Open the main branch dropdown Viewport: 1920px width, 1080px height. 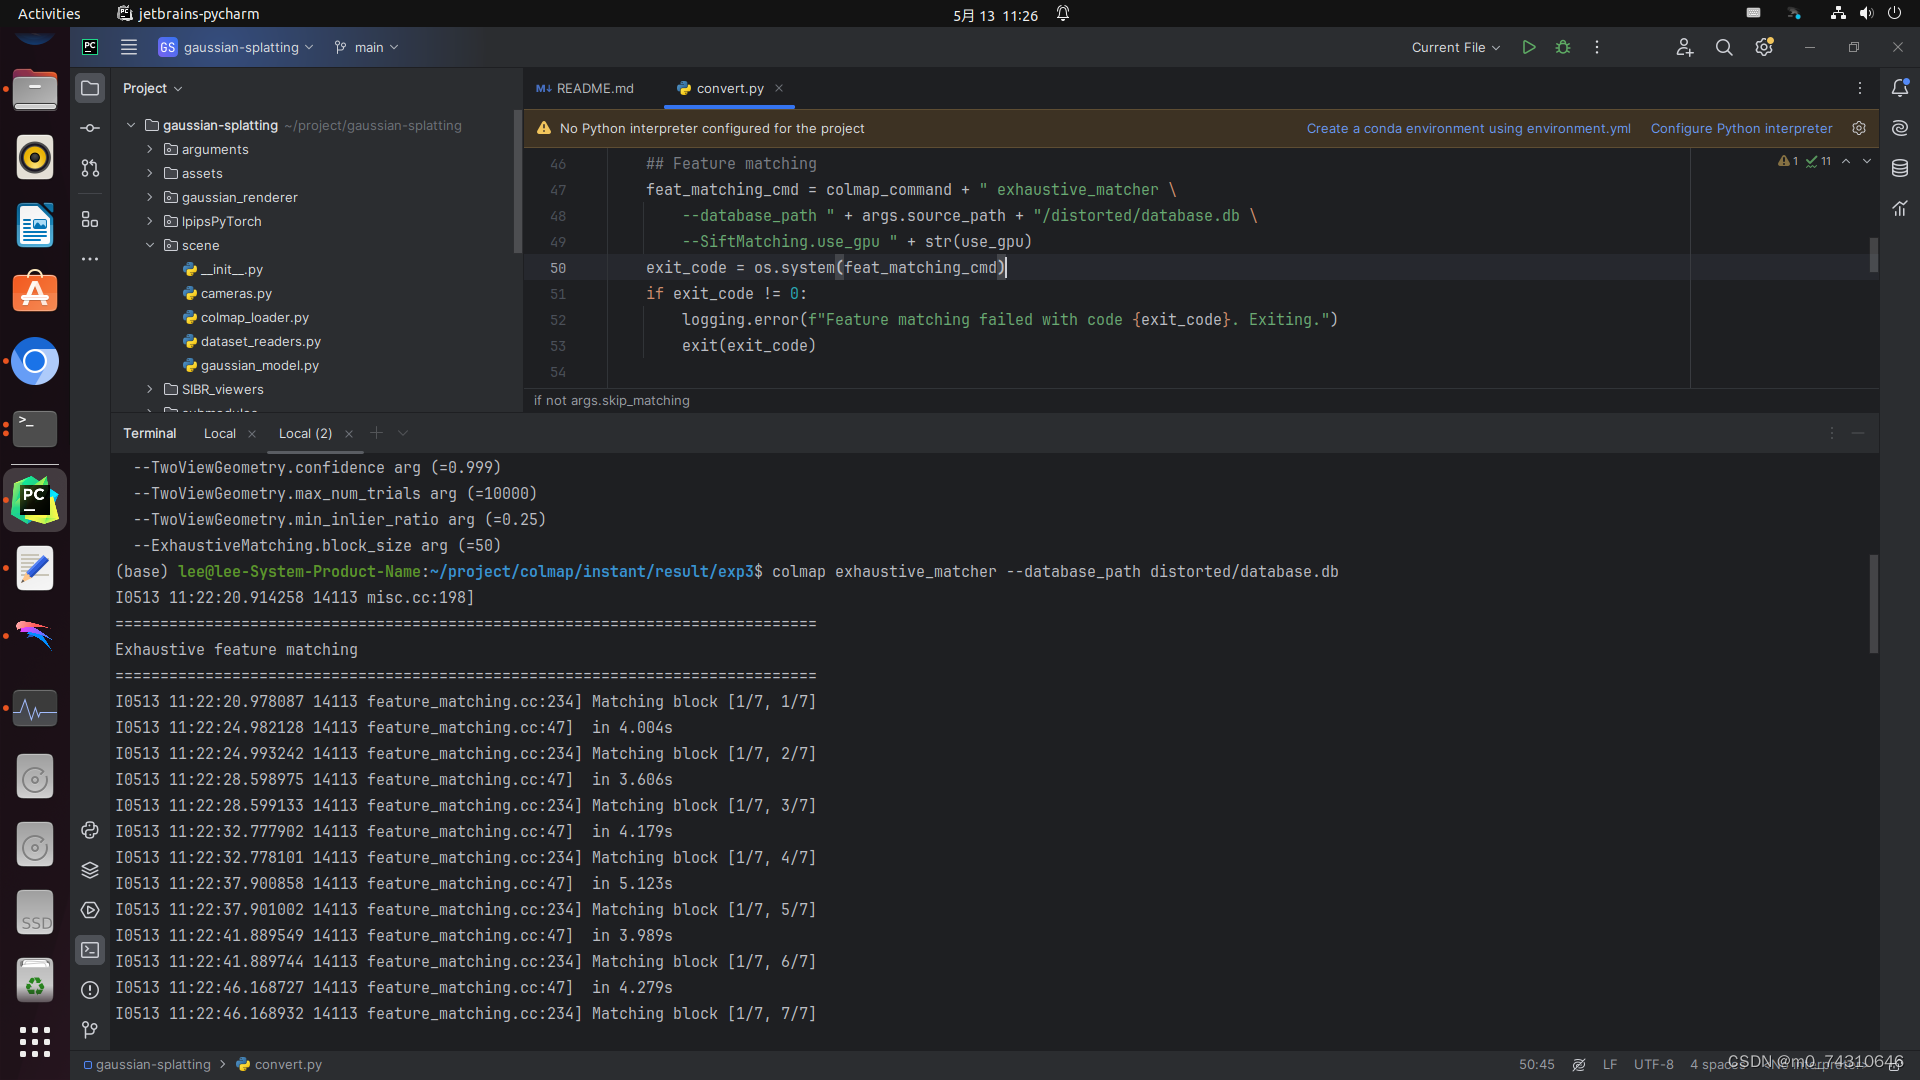click(x=367, y=47)
